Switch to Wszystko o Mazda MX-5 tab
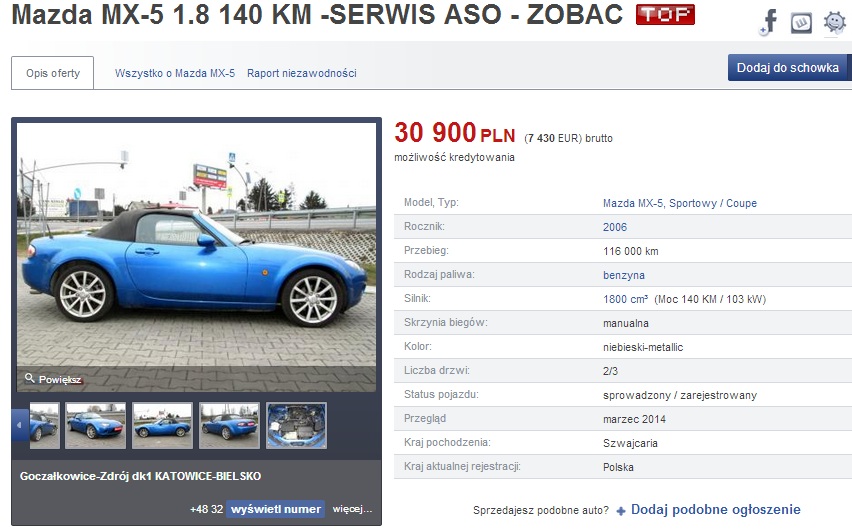Viewport: 852px width, 532px height. click(x=174, y=73)
